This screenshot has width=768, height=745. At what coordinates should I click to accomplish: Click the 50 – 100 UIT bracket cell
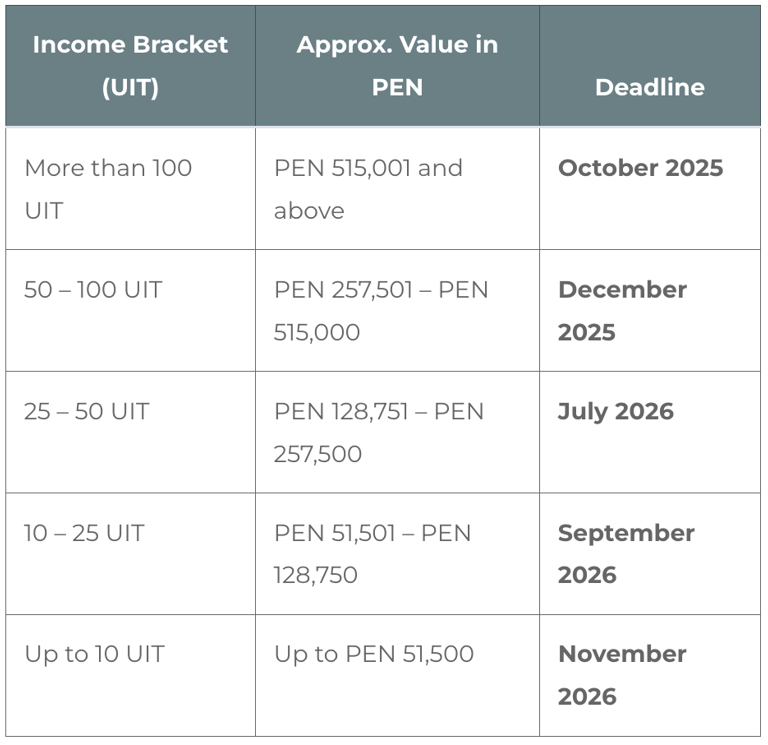tap(93, 290)
